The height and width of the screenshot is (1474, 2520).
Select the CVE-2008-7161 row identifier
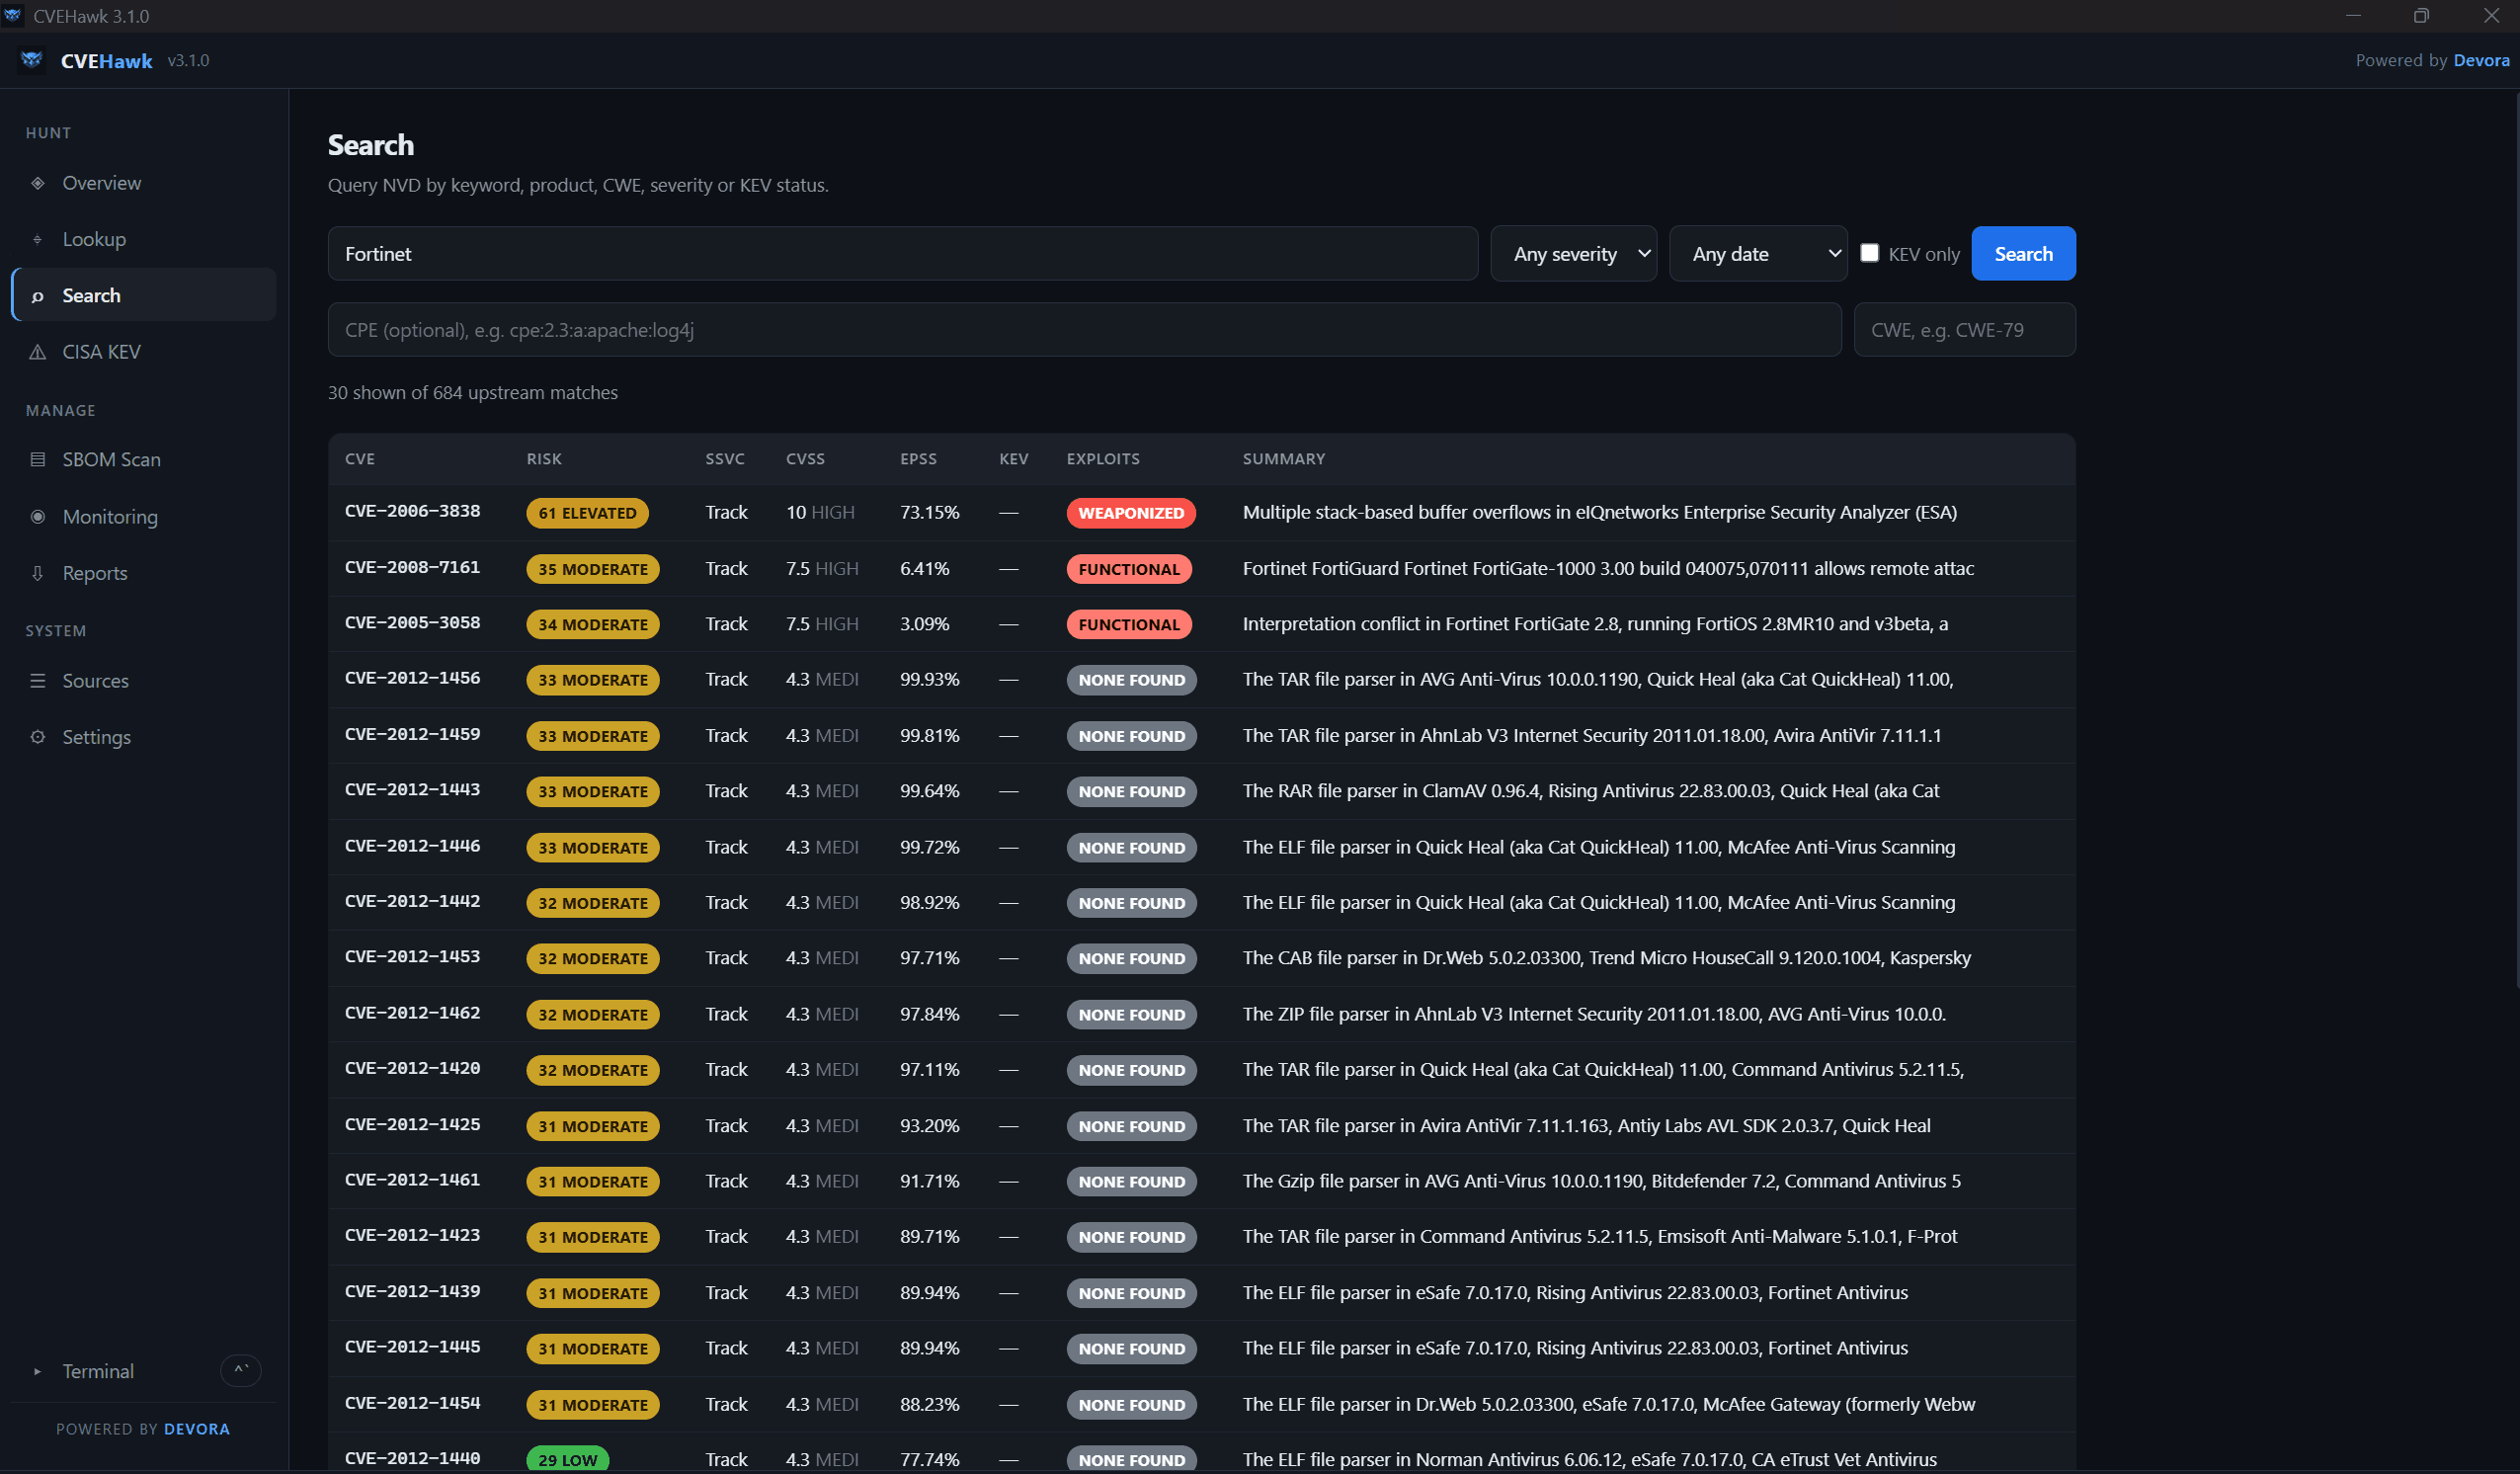412,567
